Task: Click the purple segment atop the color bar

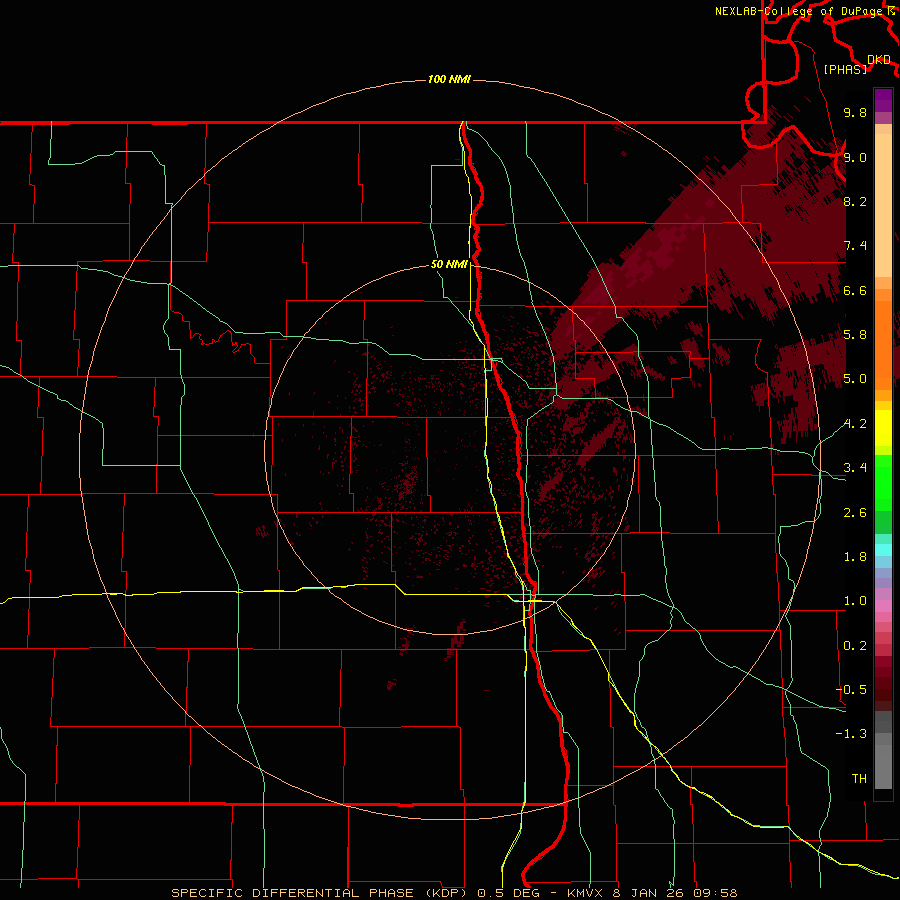Action: point(883,100)
